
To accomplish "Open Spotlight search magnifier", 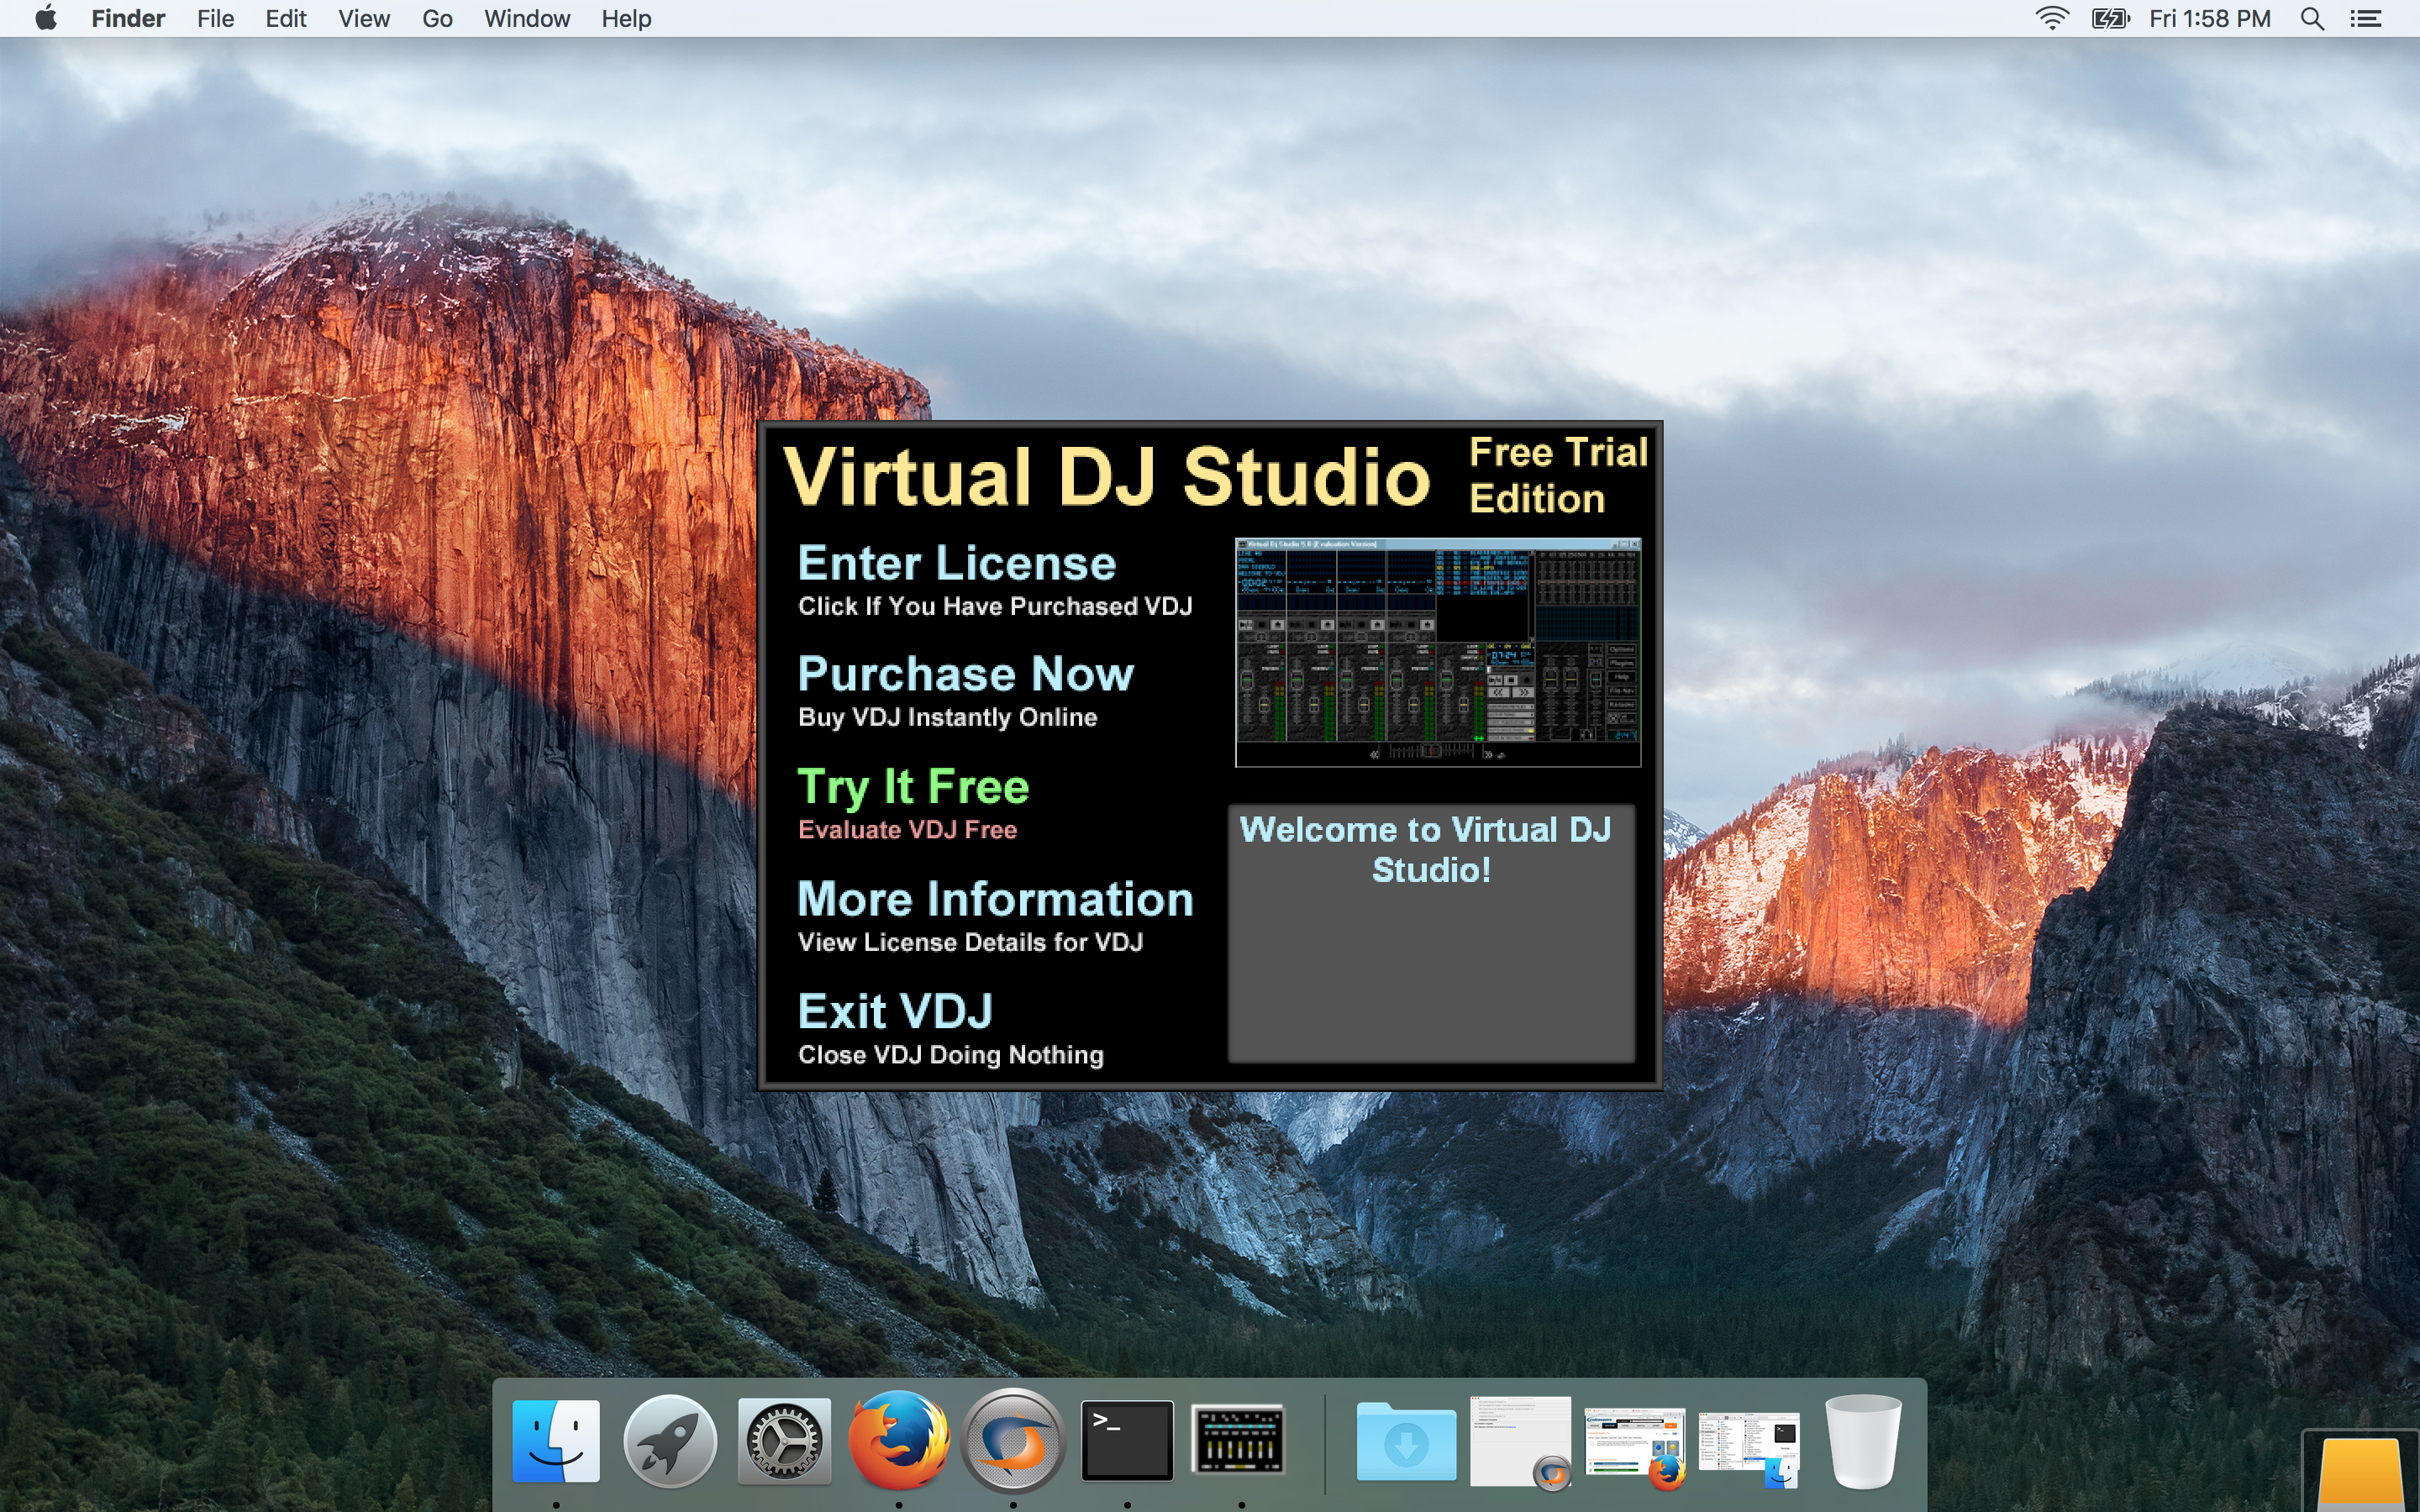I will [x=2312, y=18].
